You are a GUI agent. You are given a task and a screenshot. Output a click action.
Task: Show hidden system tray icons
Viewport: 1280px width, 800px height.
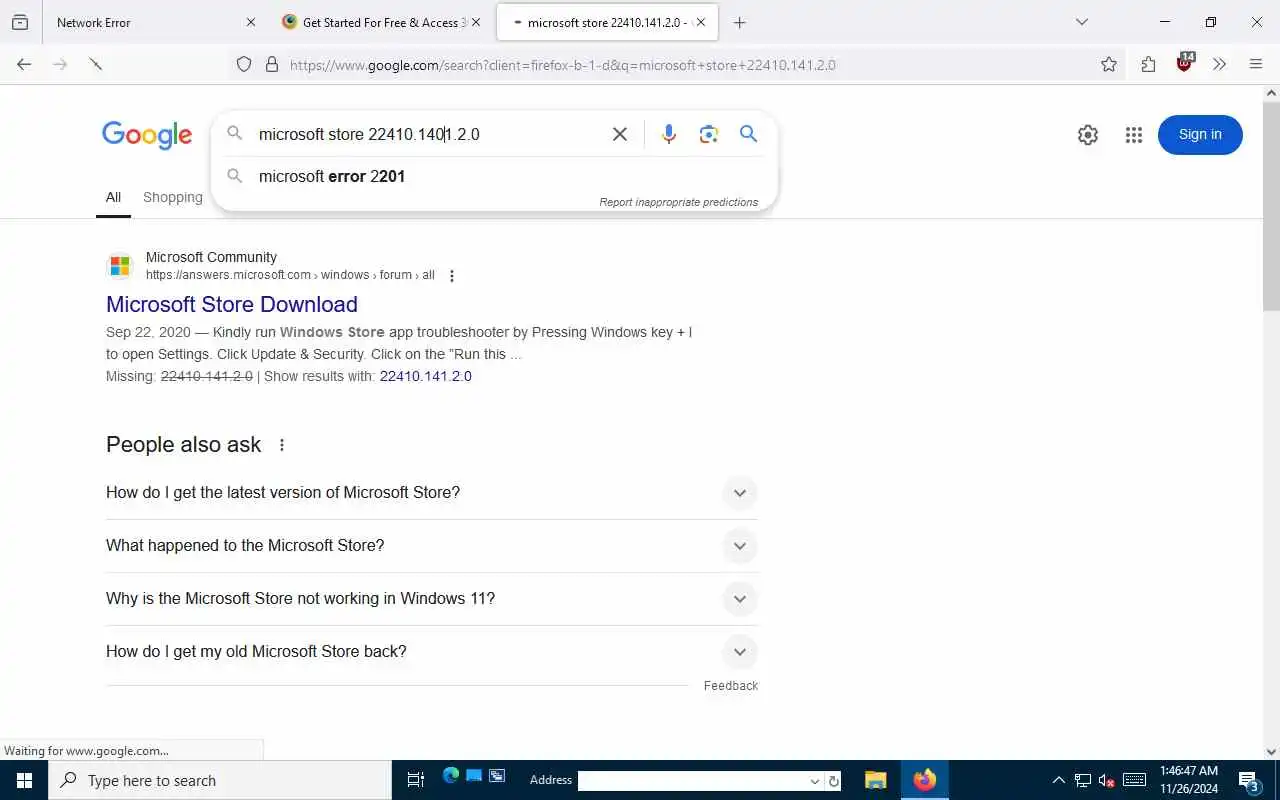pyautogui.click(x=1058, y=780)
